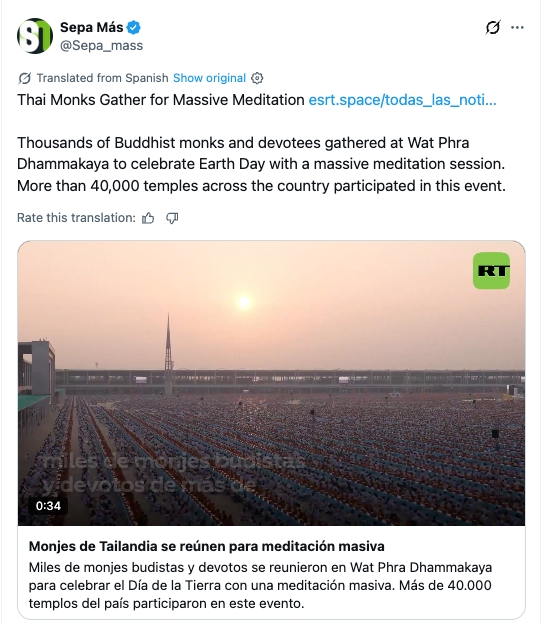The height and width of the screenshot is (624, 545).
Task: Rate translation with thumbs up
Action: [148, 218]
